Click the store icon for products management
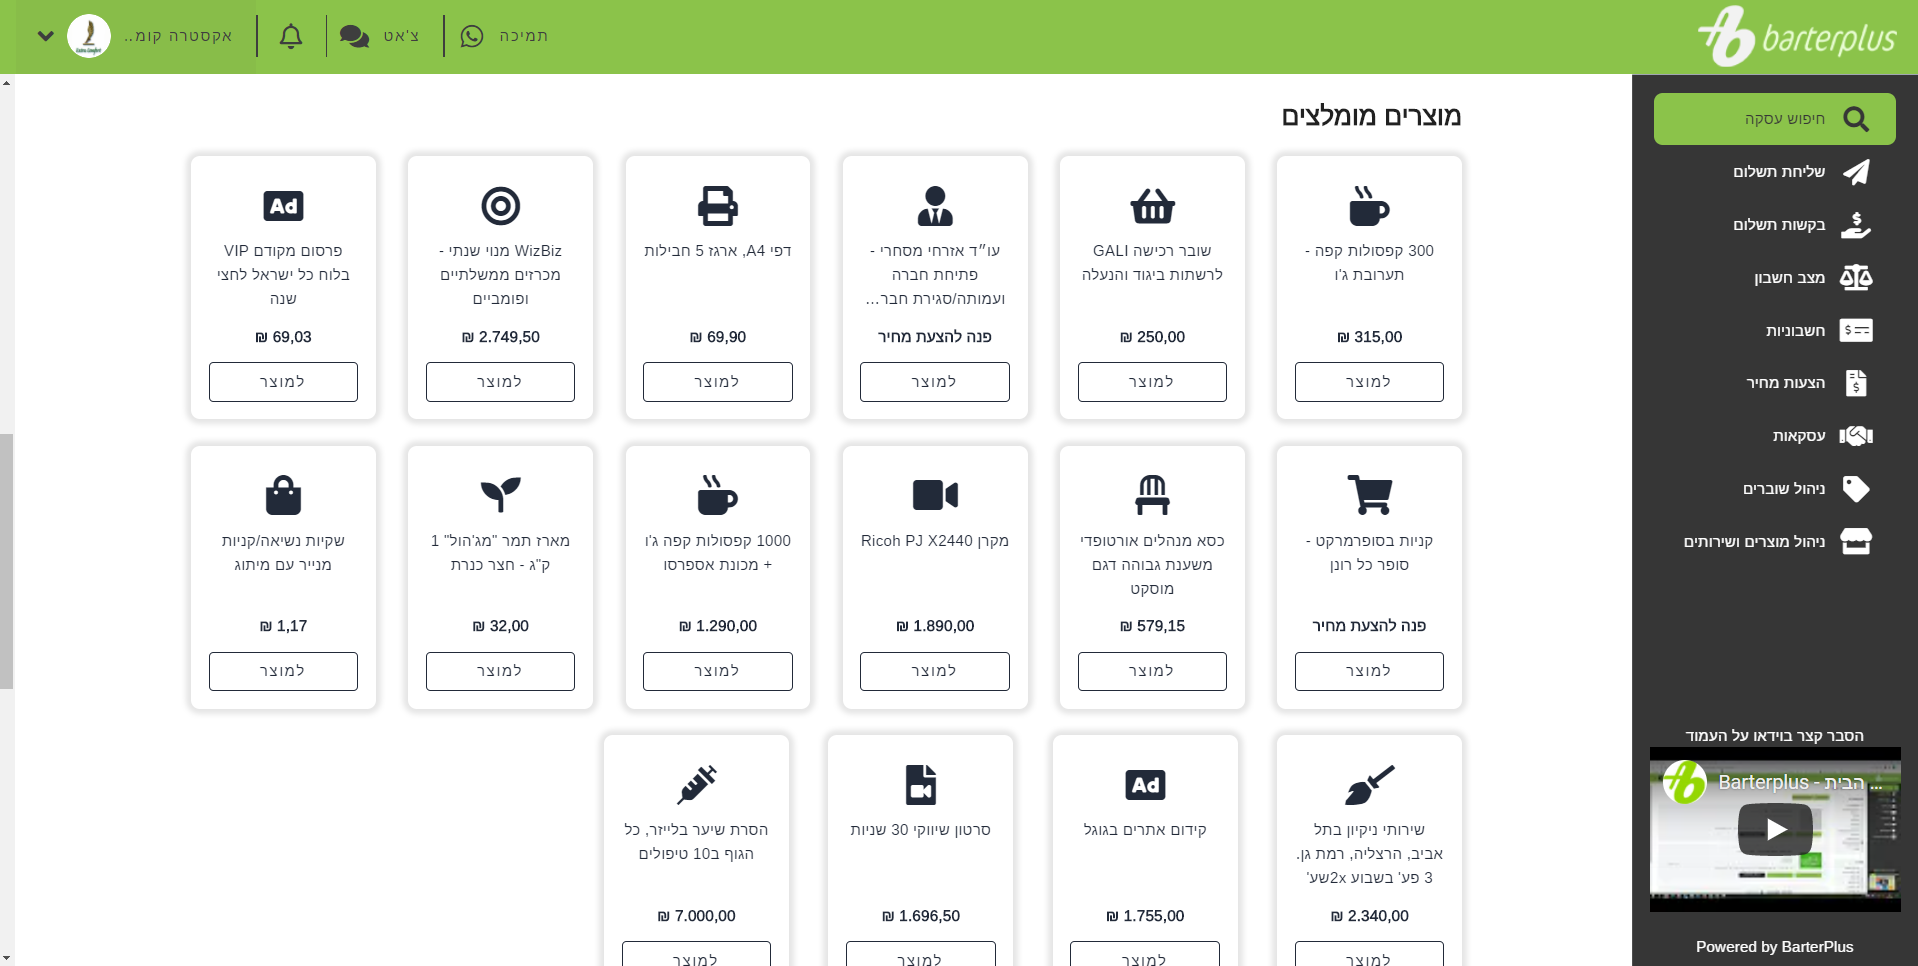Screen dimensions: 1918x966 [x=1855, y=542]
